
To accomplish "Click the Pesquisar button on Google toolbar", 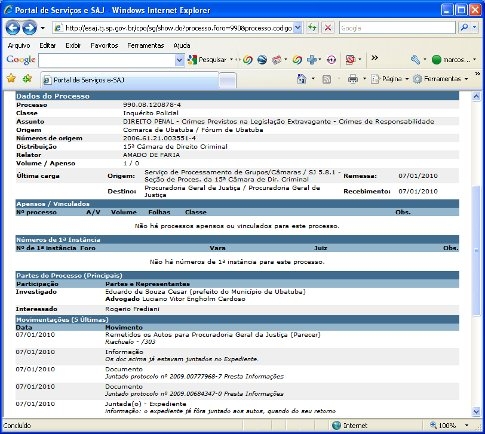I will tap(207, 60).
